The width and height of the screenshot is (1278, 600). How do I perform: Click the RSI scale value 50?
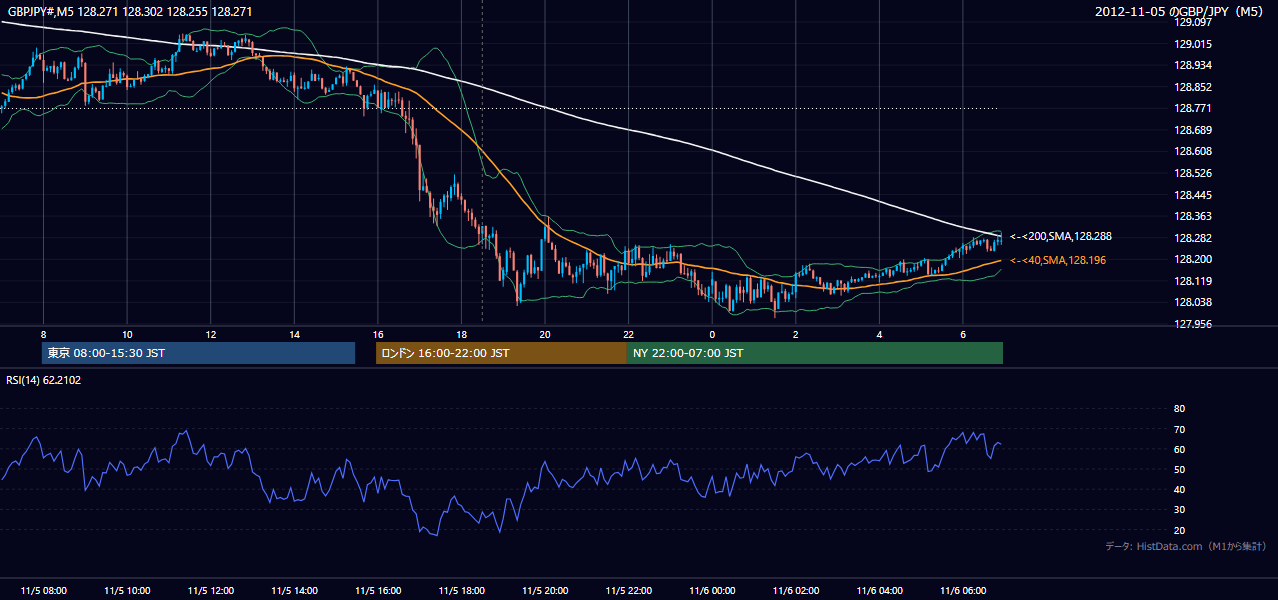click(1179, 469)
